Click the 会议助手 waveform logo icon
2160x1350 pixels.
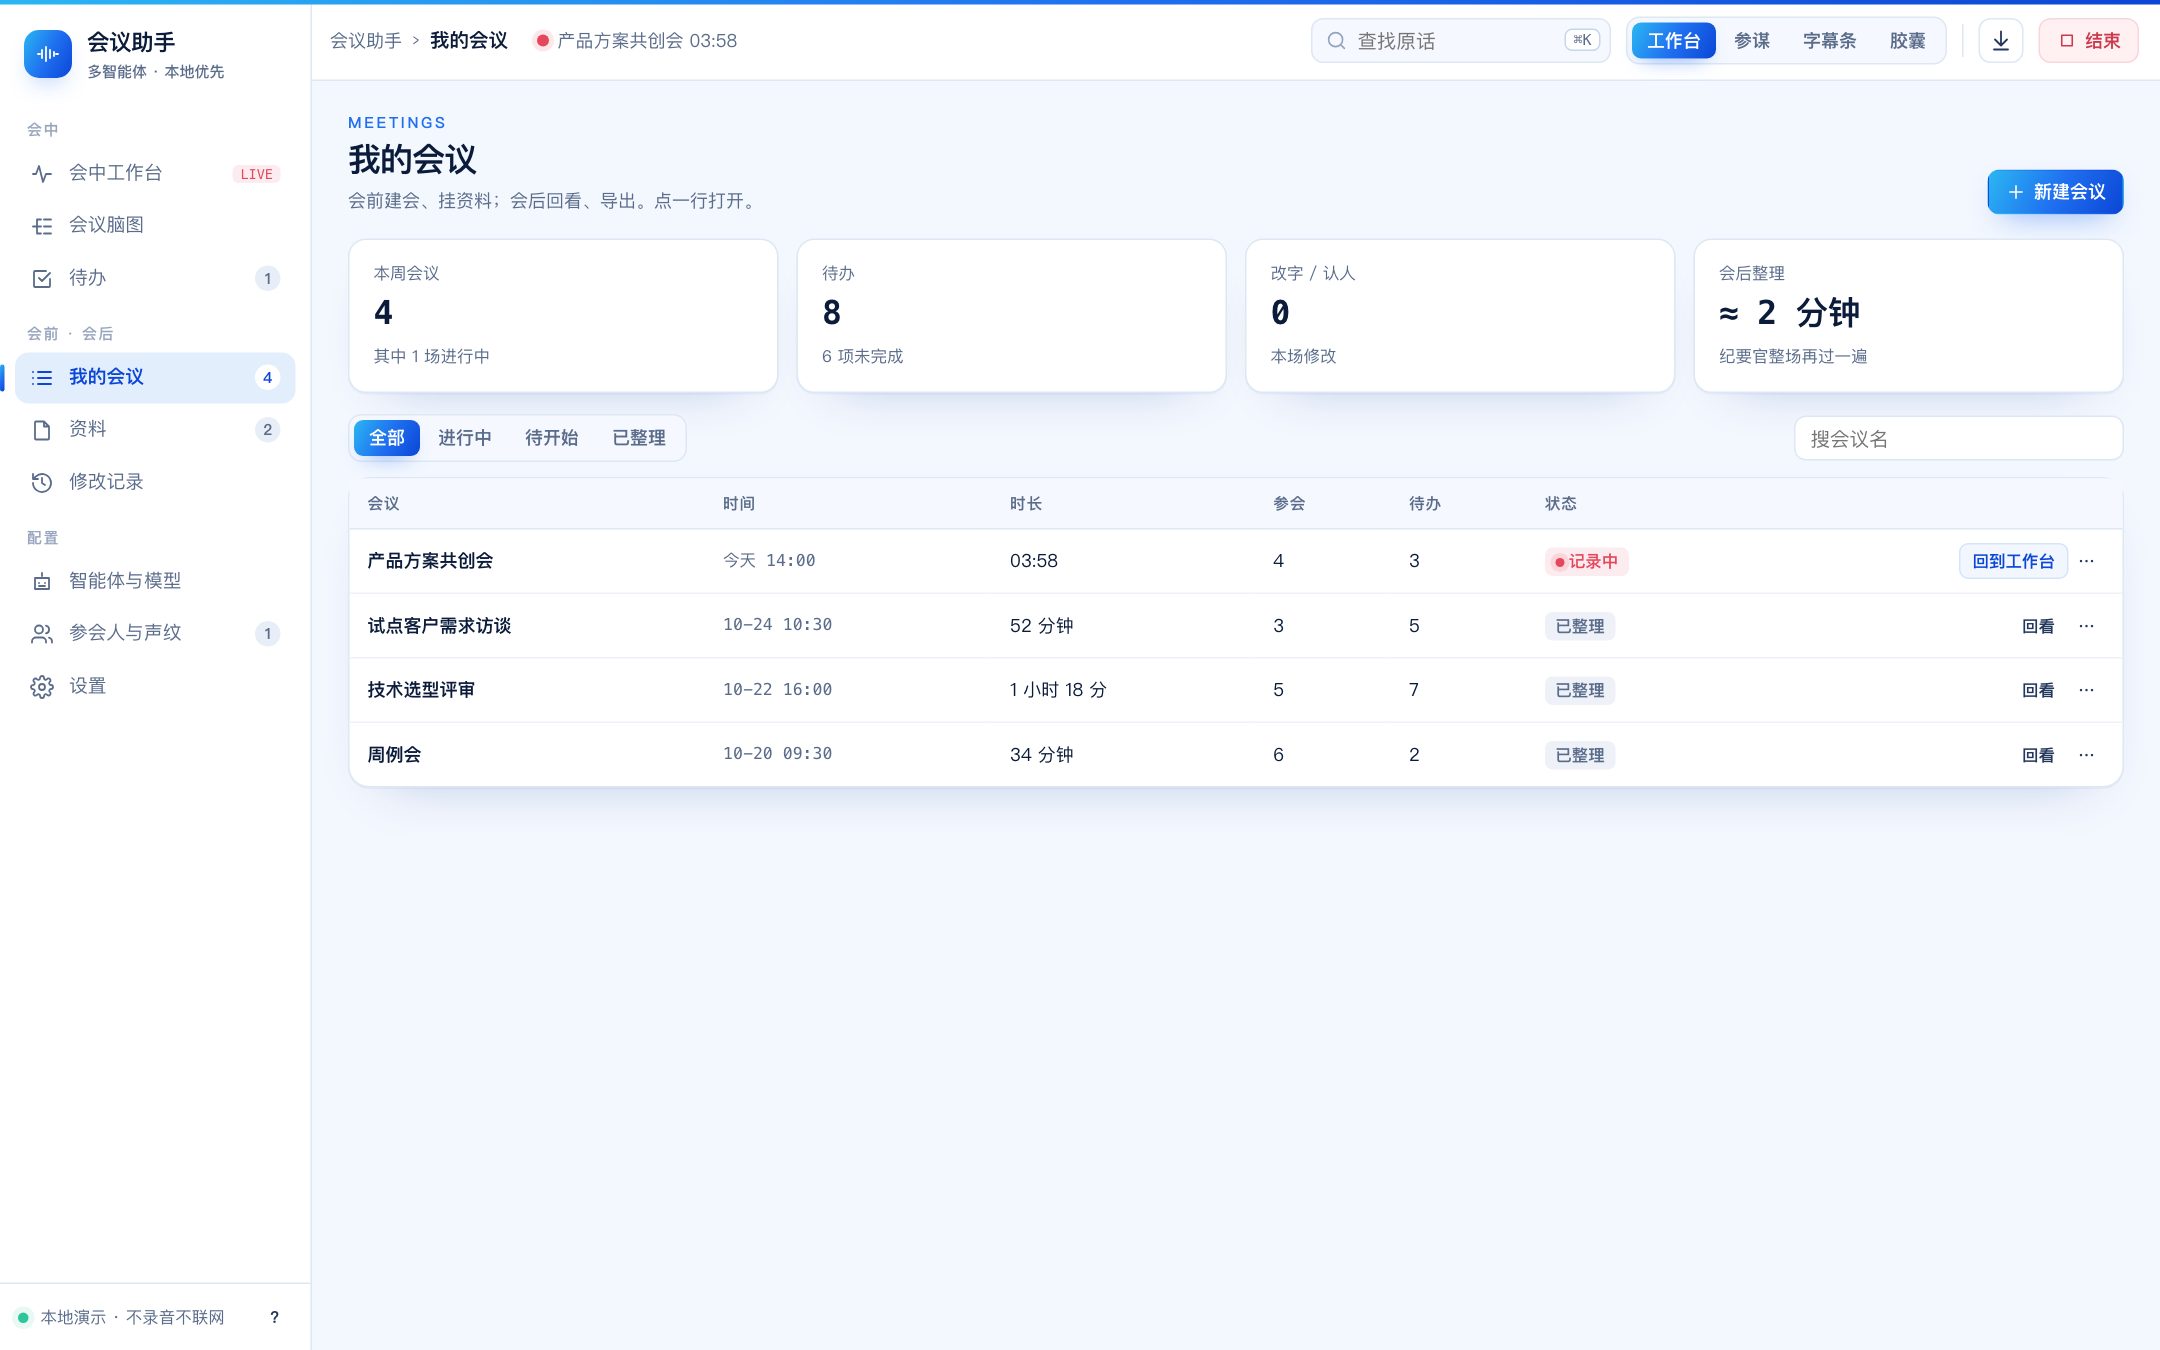47,54
